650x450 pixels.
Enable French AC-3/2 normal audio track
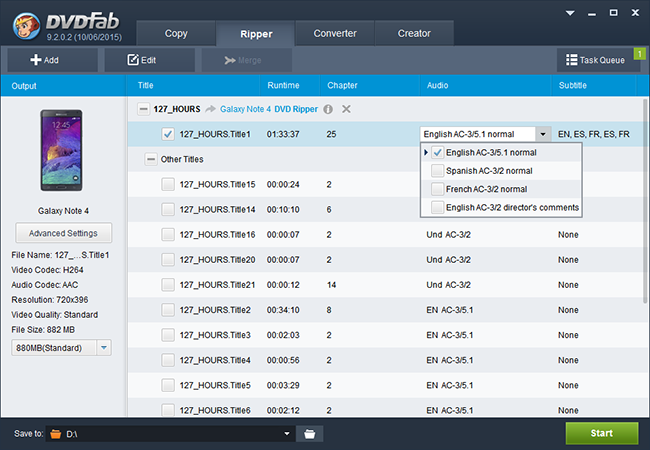tap(437, 189)
